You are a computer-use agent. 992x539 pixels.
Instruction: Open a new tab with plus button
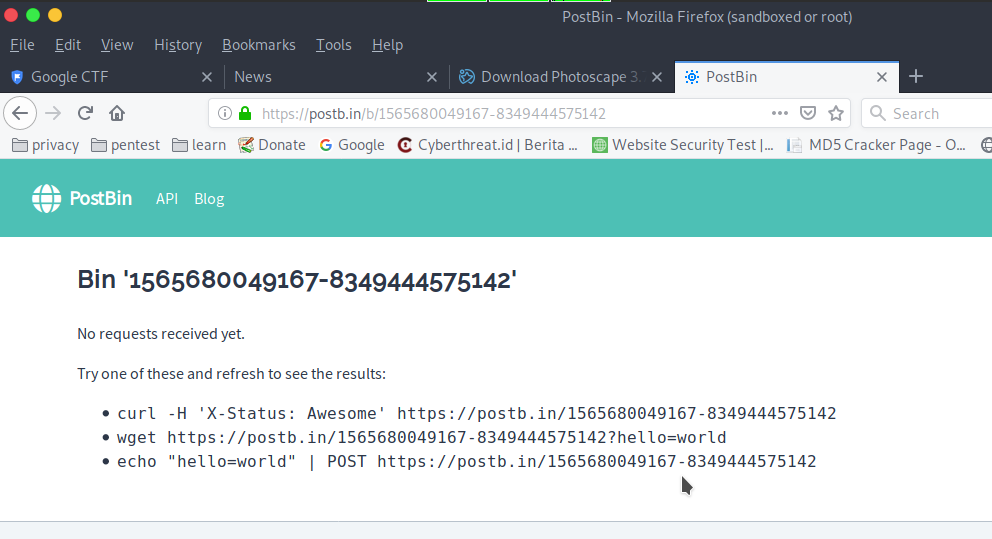point(915,77)
